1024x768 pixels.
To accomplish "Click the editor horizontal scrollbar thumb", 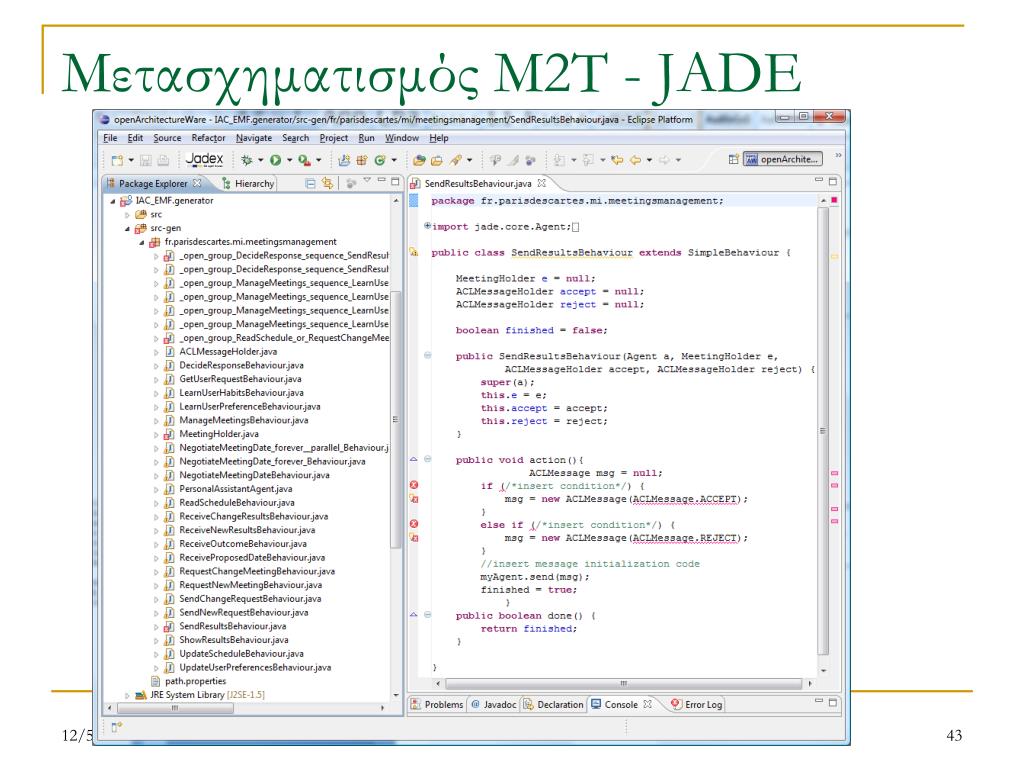I will (624, 684).
